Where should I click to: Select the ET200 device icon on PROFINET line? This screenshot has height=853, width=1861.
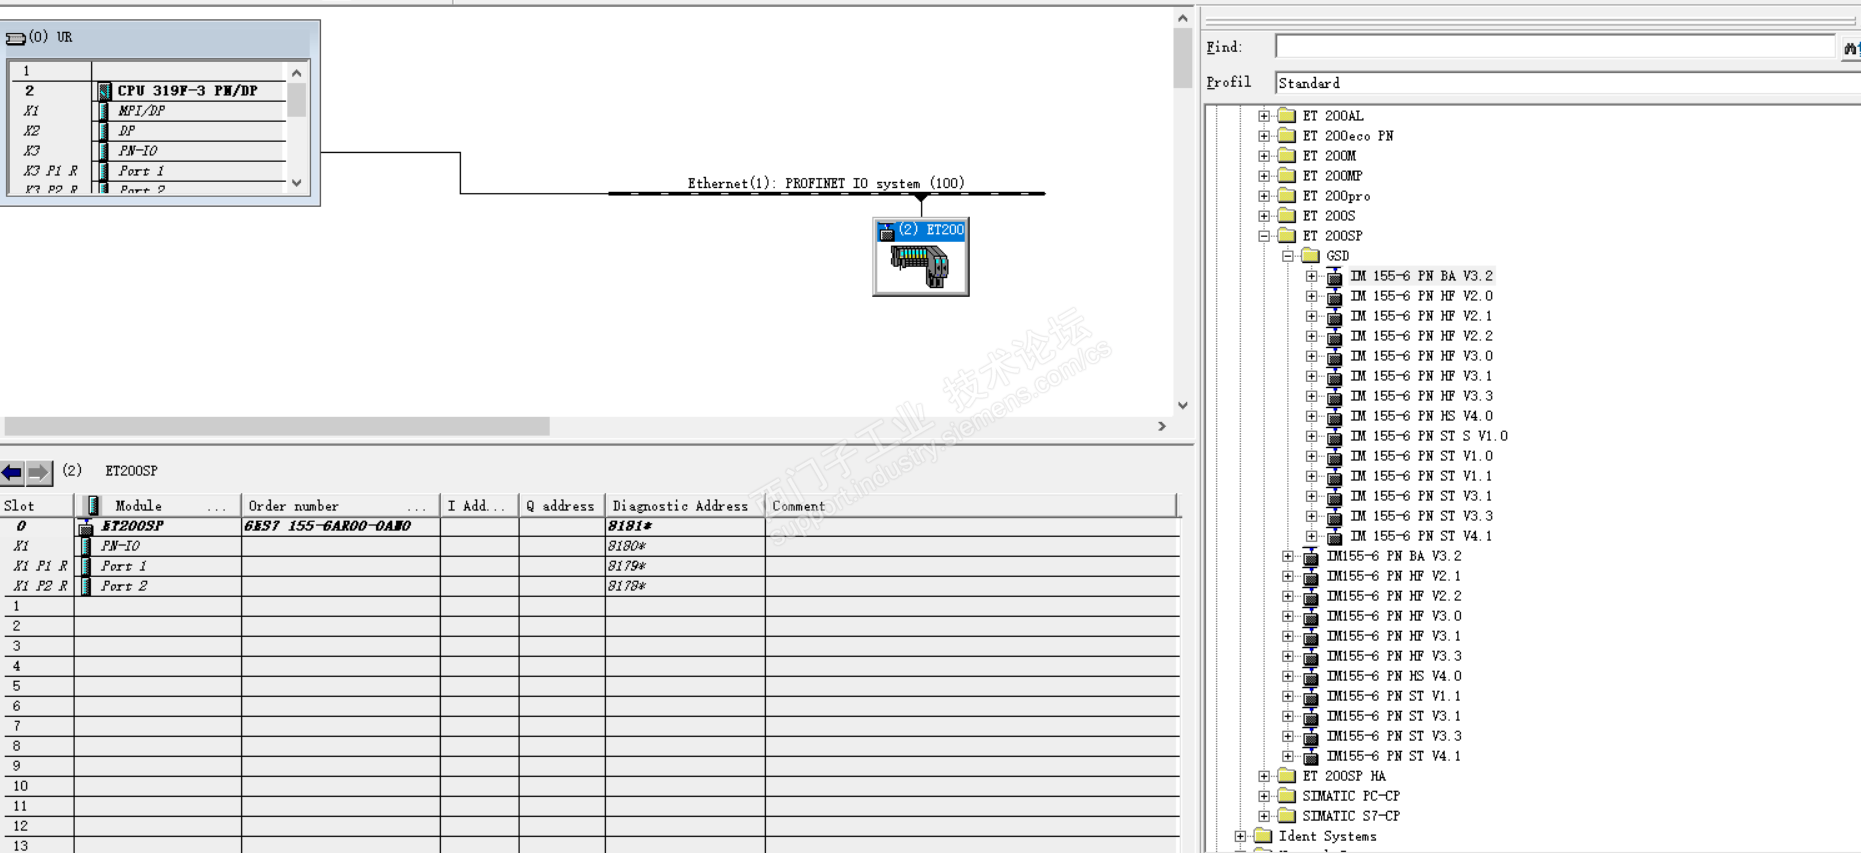pyautogui.click(x=921, y=257)
